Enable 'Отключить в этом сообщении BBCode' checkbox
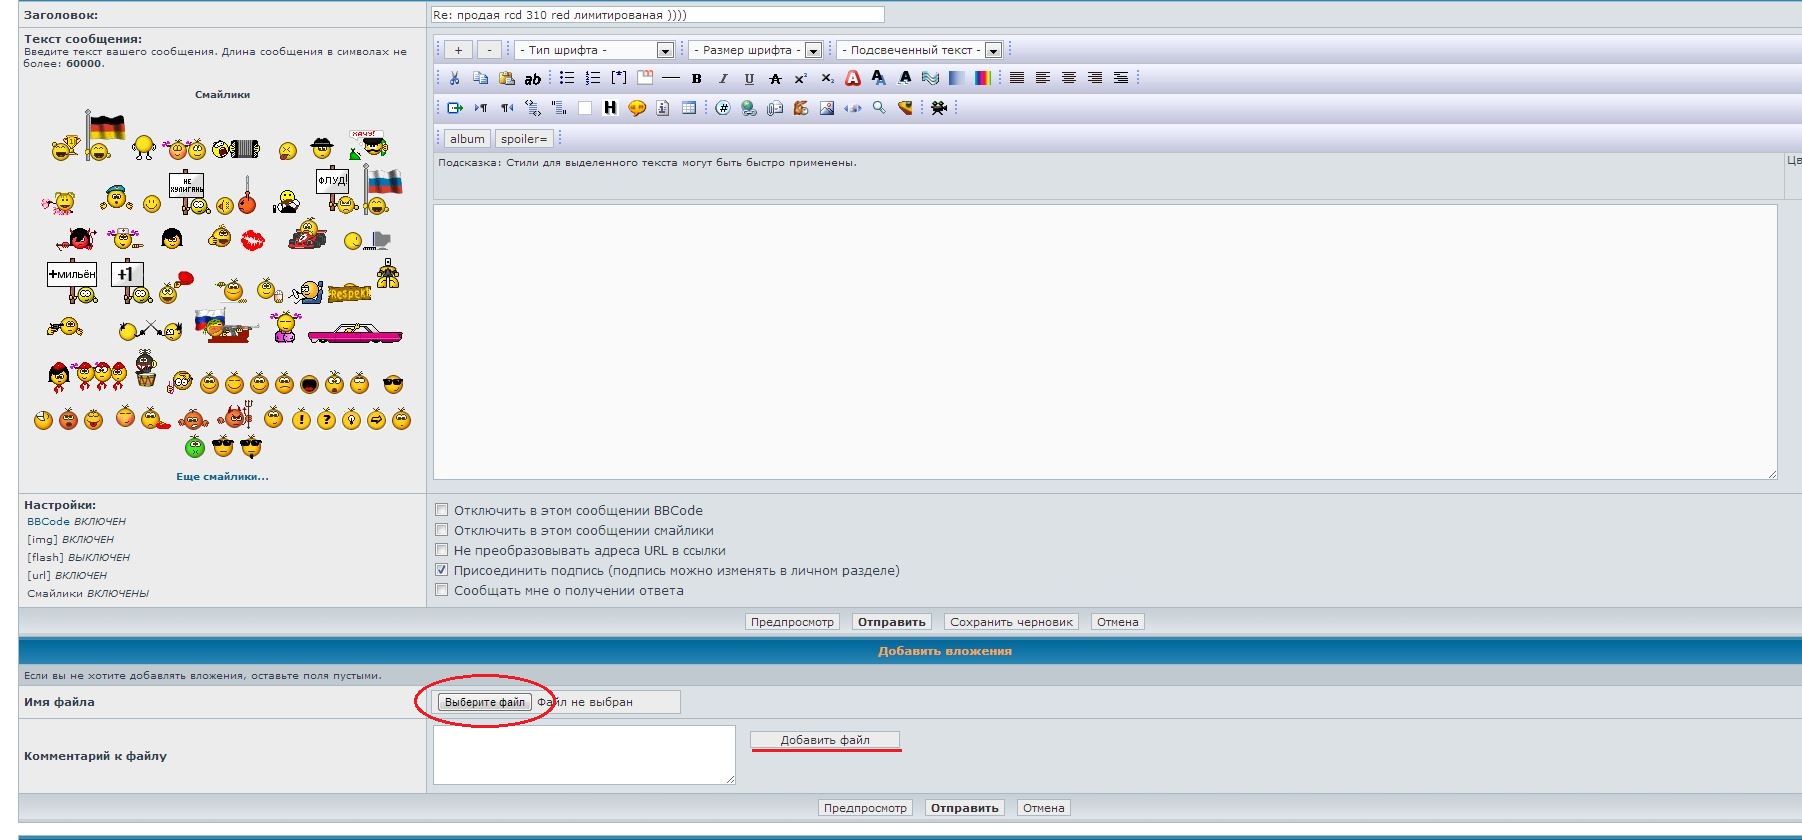Screen dimensions: 1802x840 (442, 510)
